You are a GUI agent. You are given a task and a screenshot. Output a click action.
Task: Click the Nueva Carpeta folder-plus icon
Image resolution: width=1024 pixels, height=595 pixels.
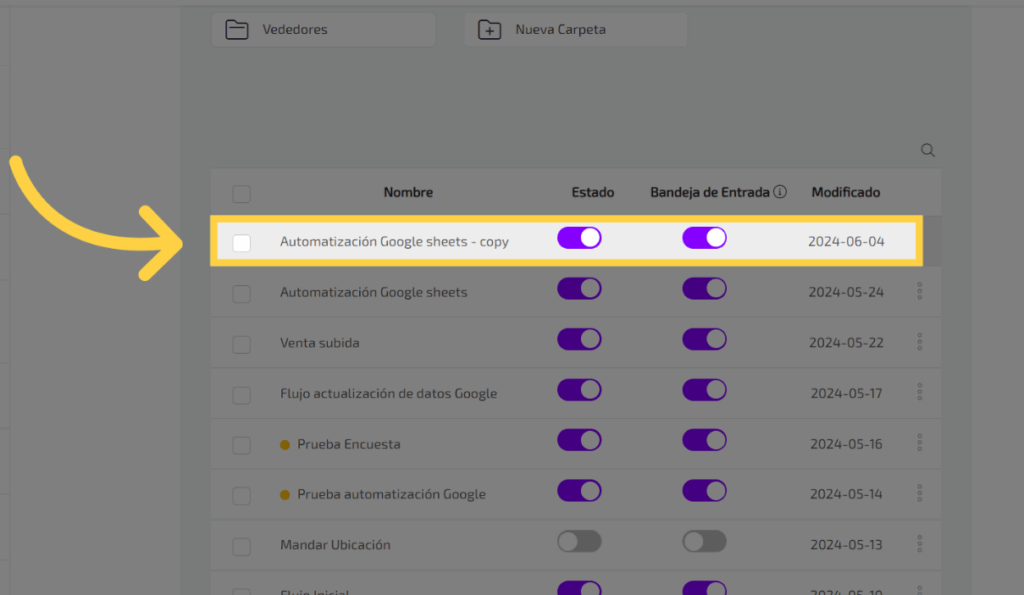click(489, 30)
